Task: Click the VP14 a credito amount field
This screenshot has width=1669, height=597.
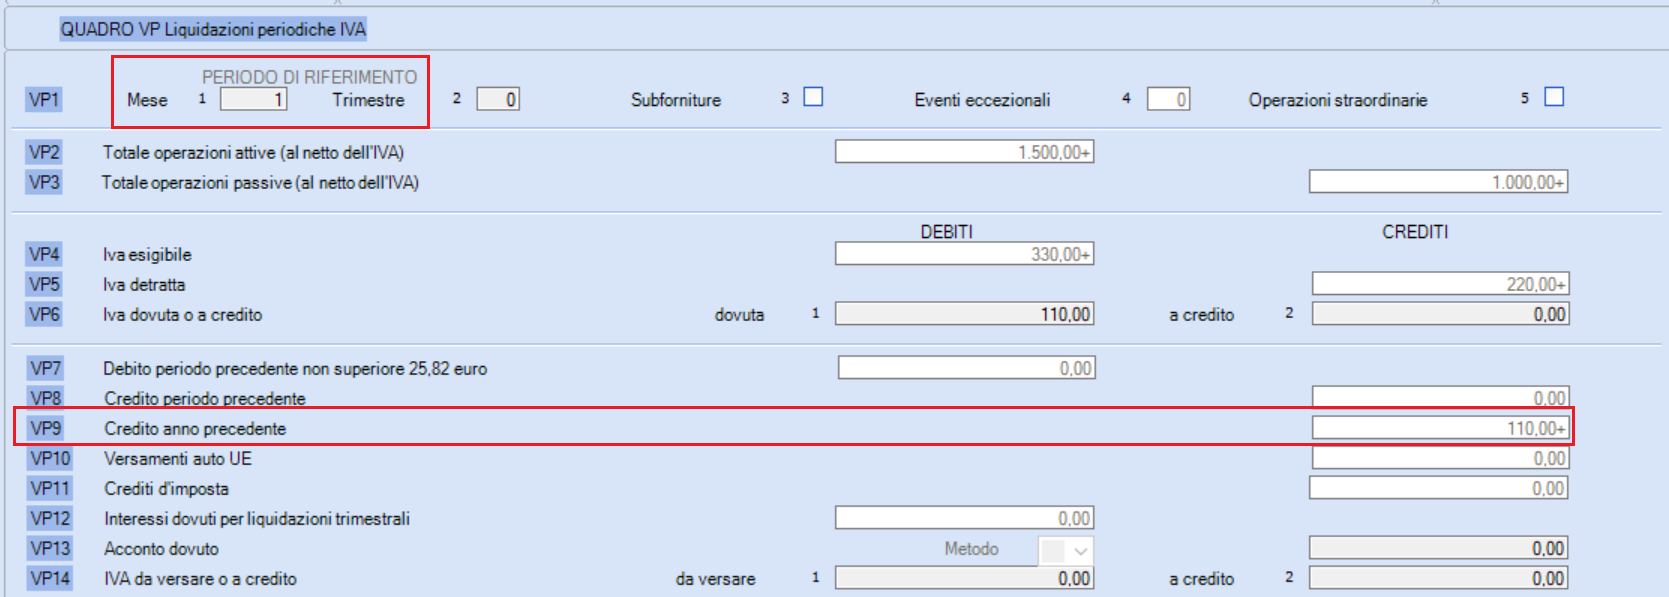Action: [x=1439, y=578]
